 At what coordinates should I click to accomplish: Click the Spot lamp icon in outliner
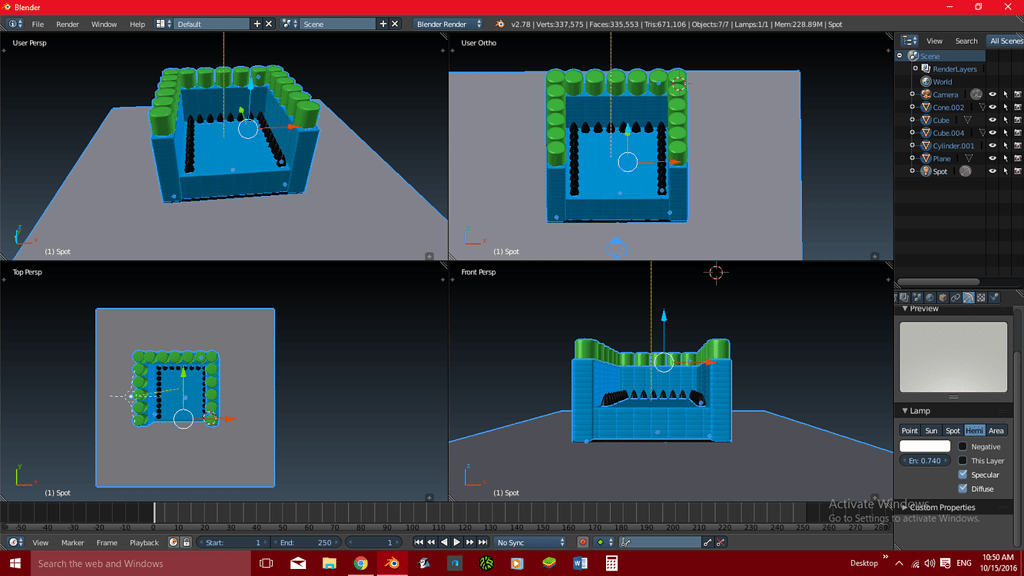click(925, 172)
